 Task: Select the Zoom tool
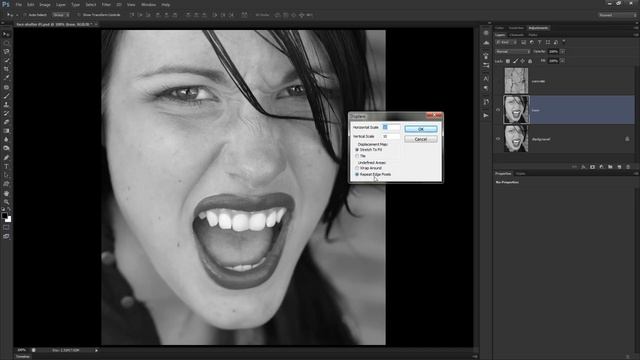coord(6,202)
